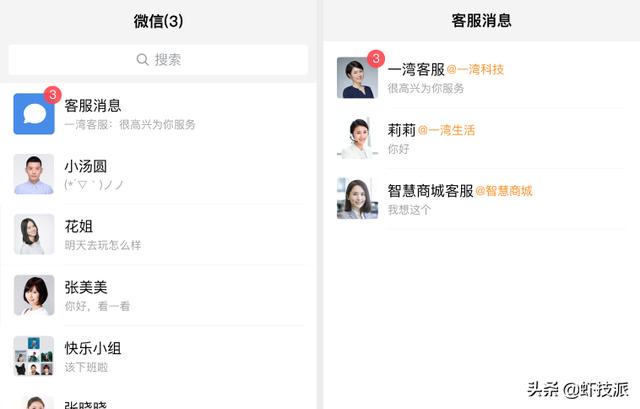Open the 快乐小组 group chat

pos(180,357)
